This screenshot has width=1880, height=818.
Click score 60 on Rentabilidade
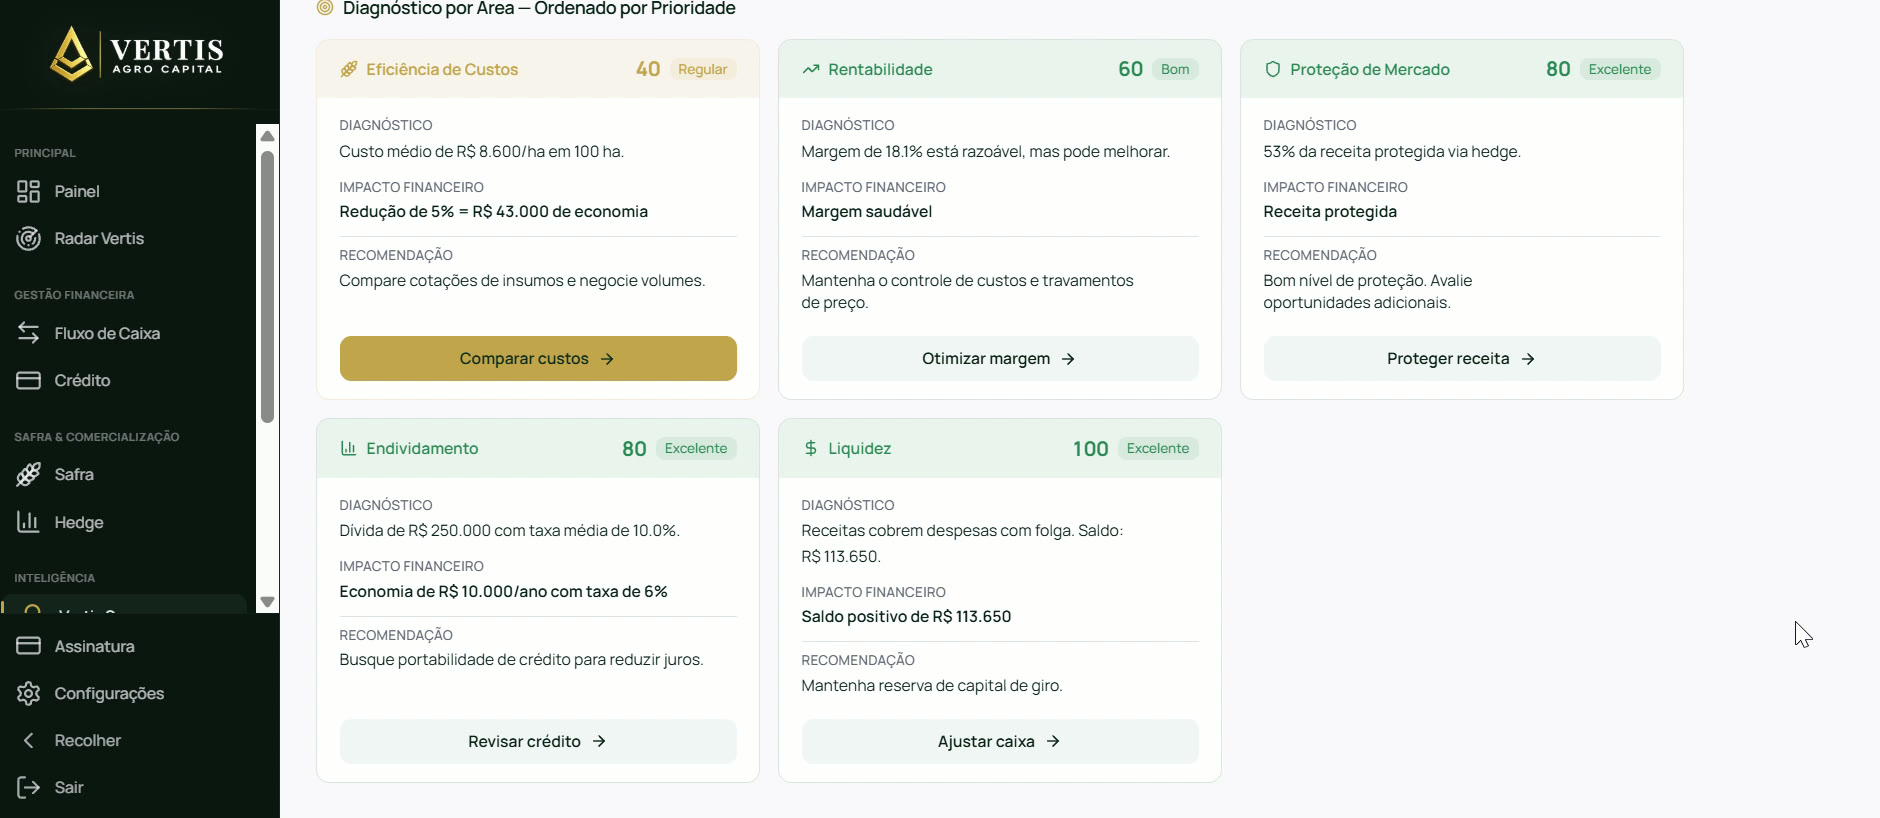tap(1130, 69)
